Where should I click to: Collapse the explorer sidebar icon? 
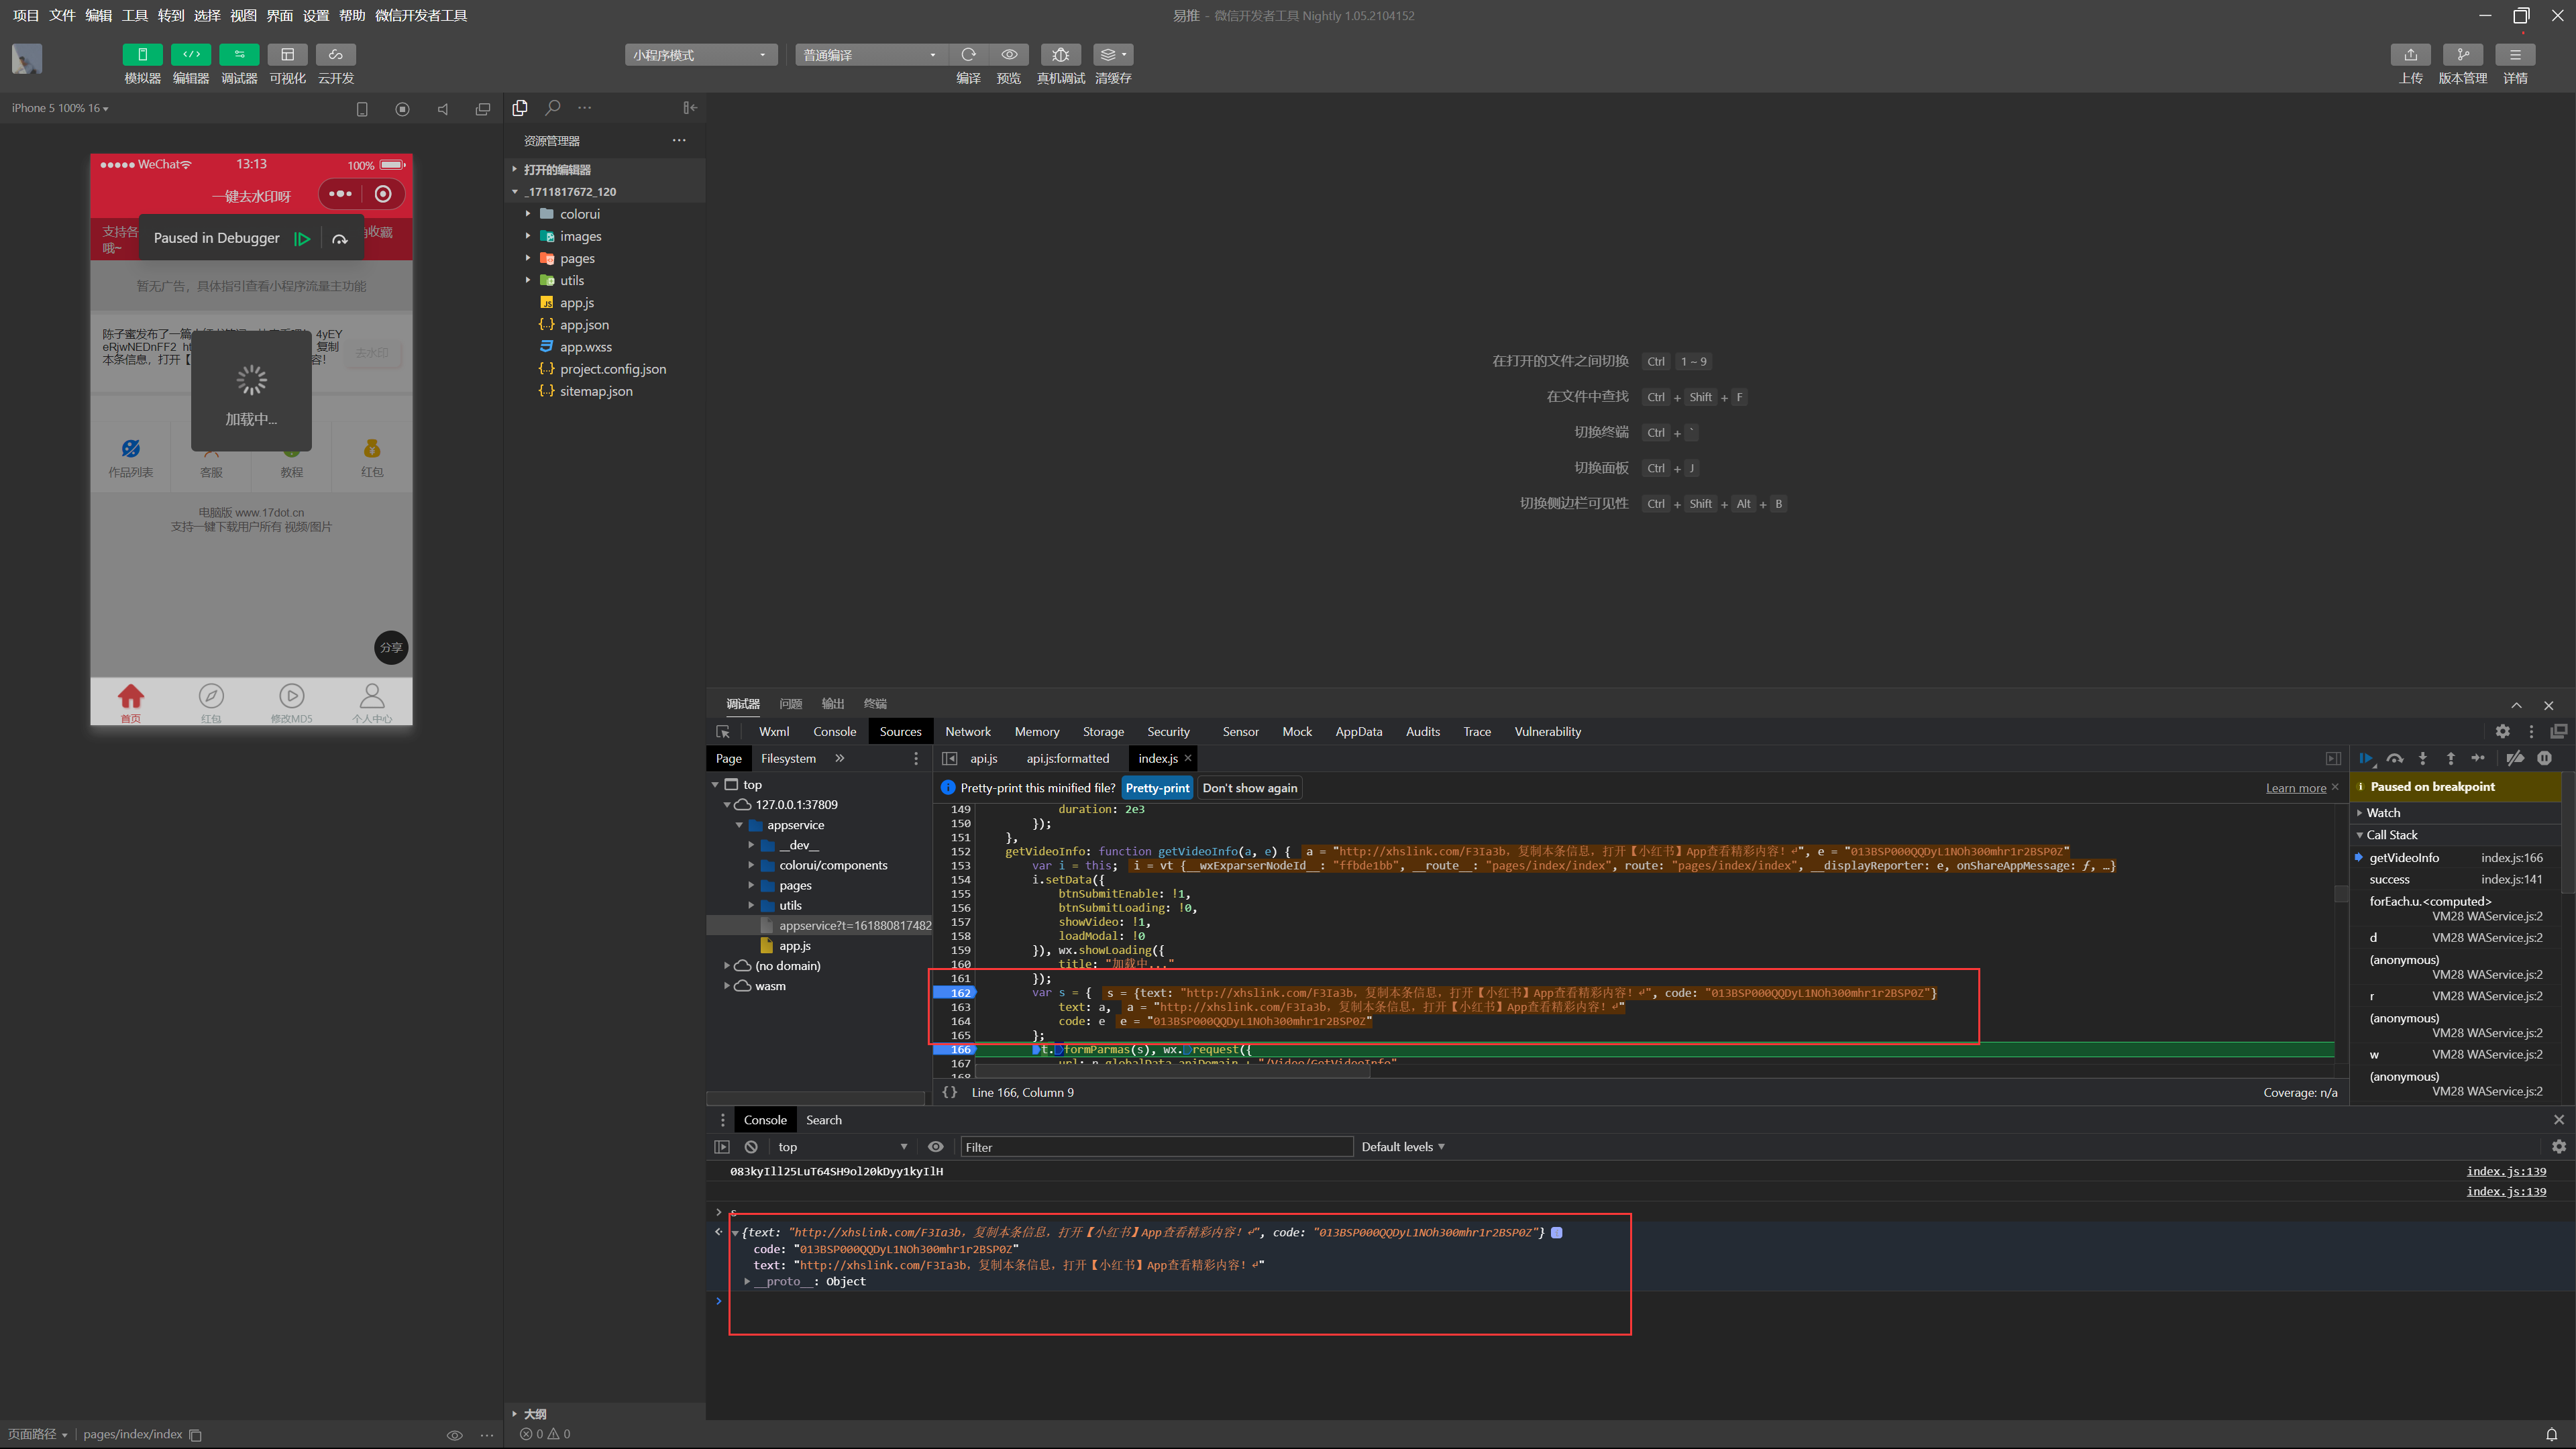point(690,107)
